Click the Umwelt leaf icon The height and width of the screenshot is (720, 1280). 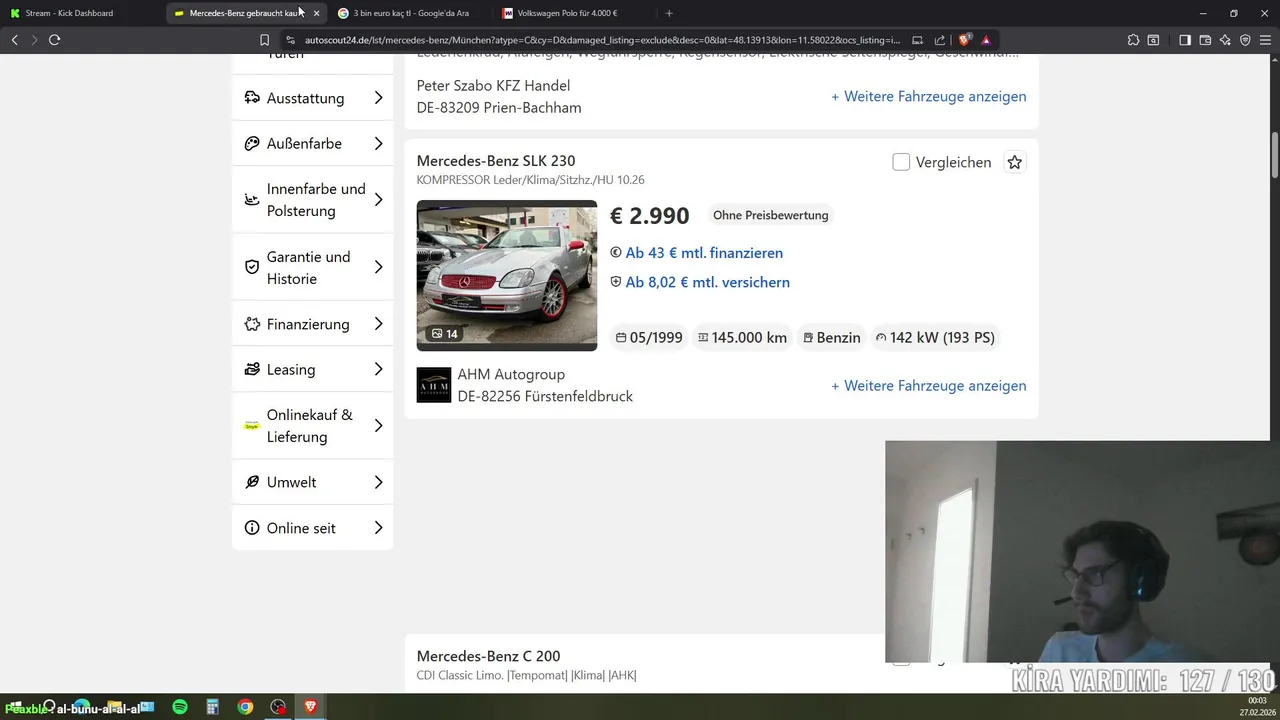(x=252, y=482)
